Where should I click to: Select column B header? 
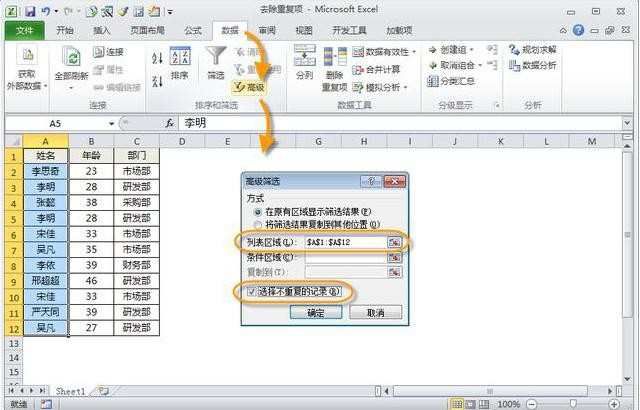(91, 141)
